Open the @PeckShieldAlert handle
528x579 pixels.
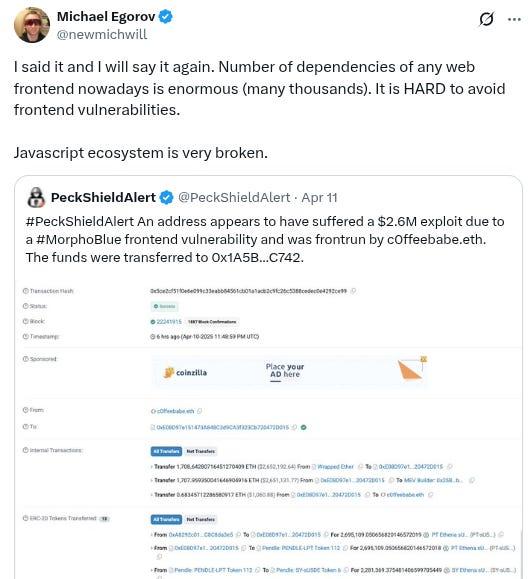(234, 198)
